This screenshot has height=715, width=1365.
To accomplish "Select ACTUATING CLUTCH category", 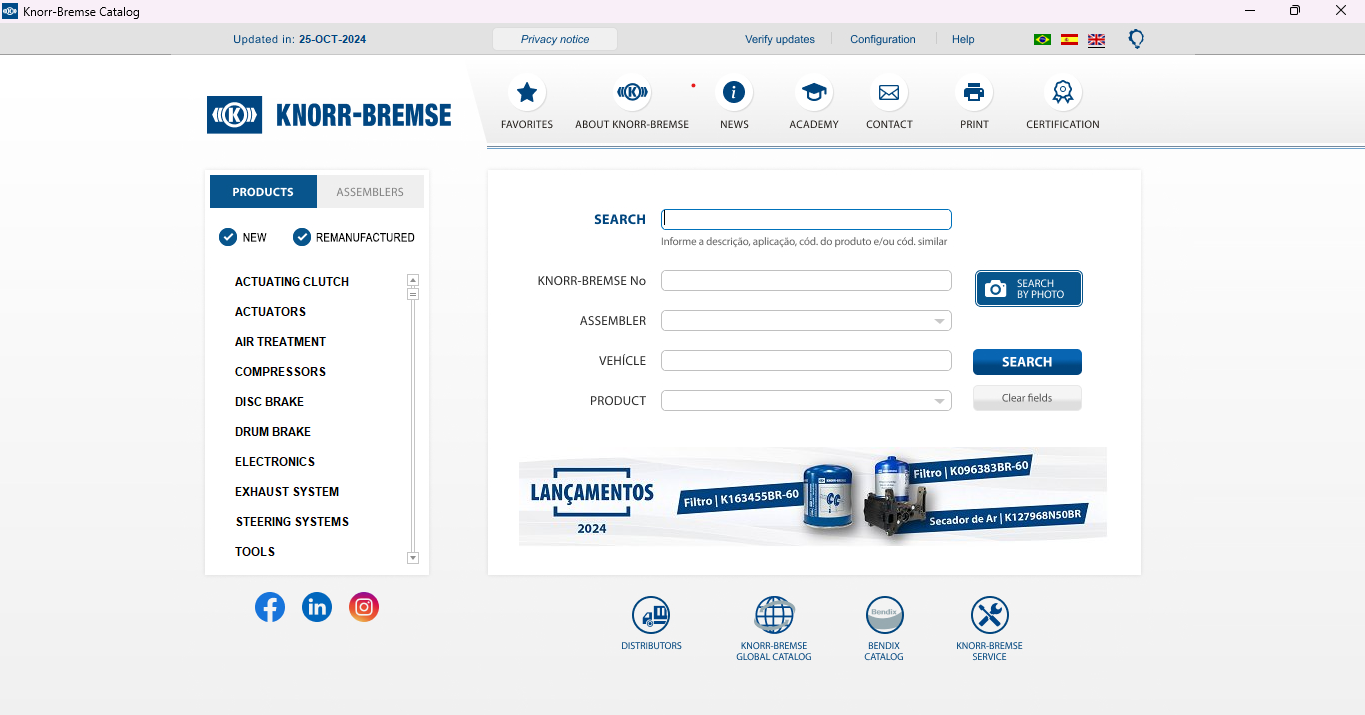I will pos(292,282).
